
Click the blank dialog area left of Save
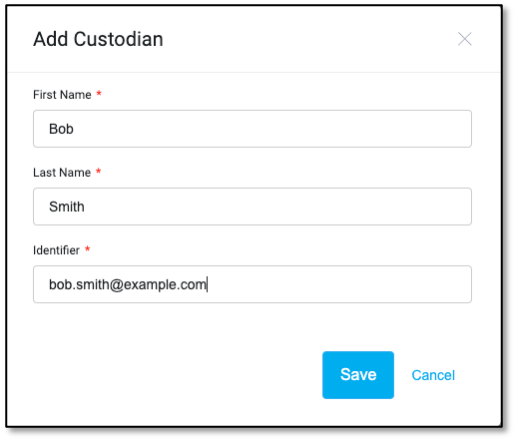167,375
